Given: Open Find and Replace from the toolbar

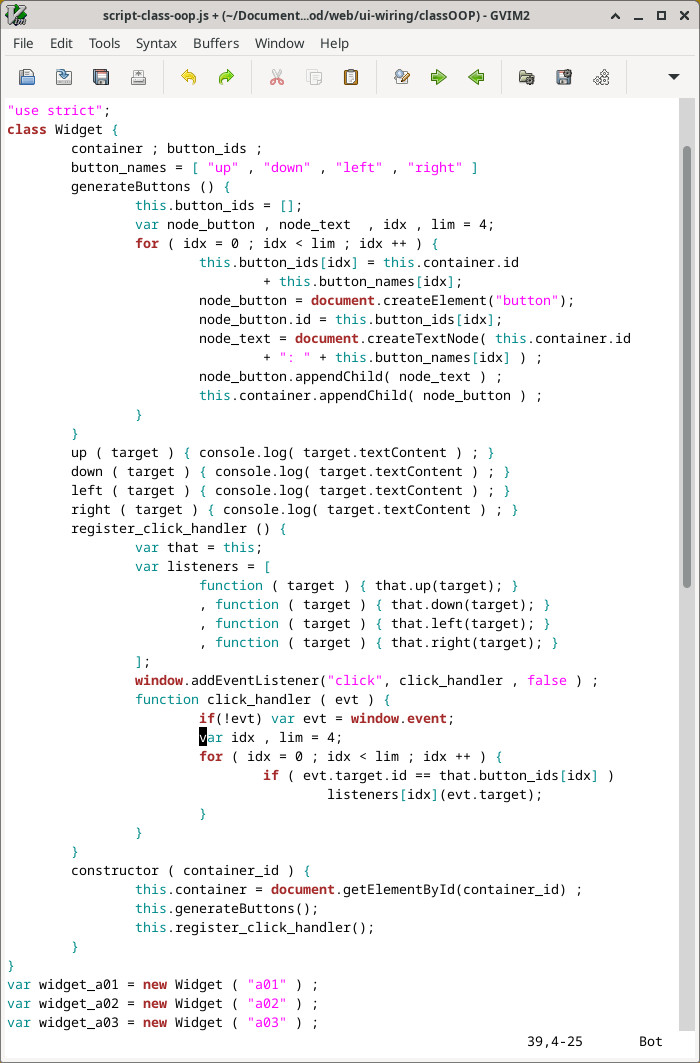Looking at the screenshot, I should (401, 77).
